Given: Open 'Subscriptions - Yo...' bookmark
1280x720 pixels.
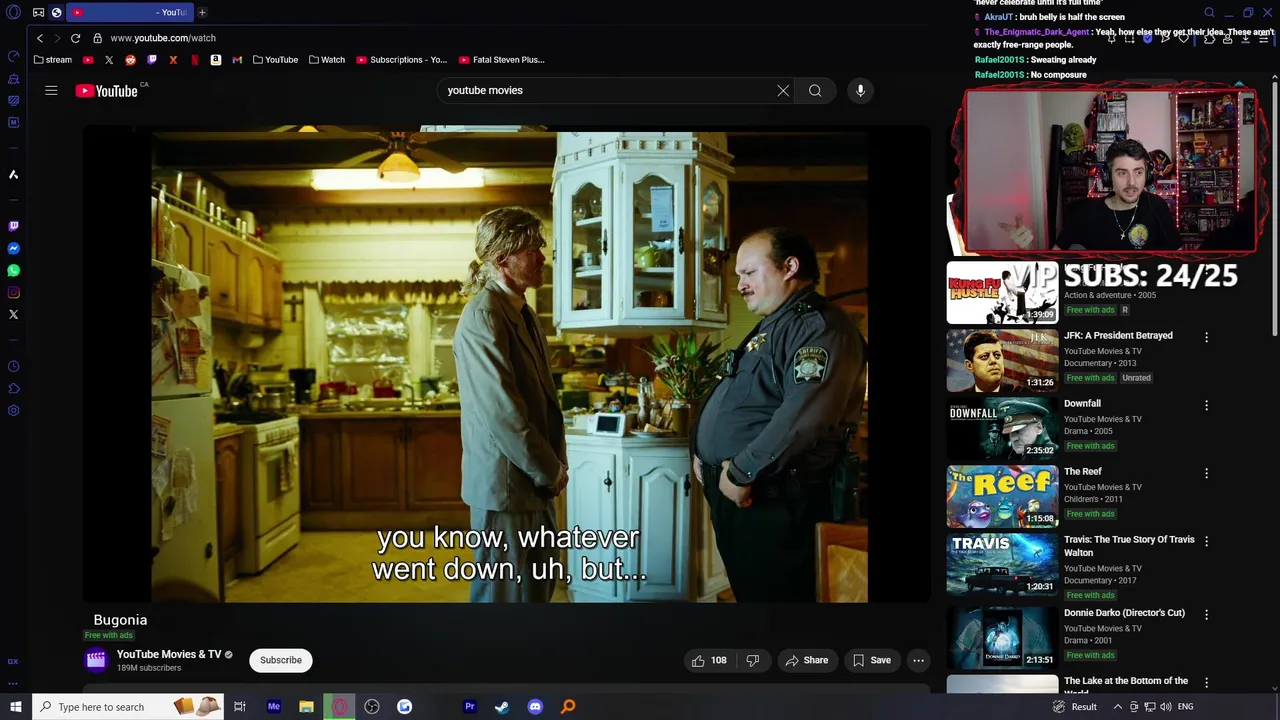Looking at the screenshot, I should click(401, 60).
